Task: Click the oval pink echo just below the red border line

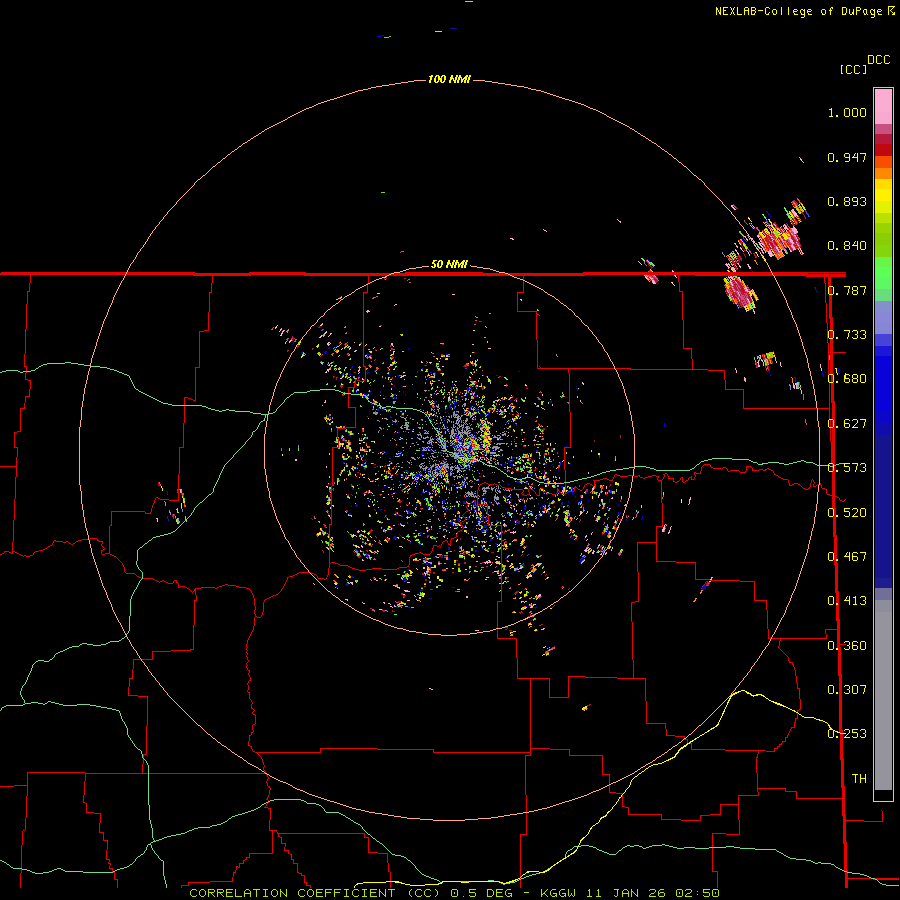Action: (739, 292)
